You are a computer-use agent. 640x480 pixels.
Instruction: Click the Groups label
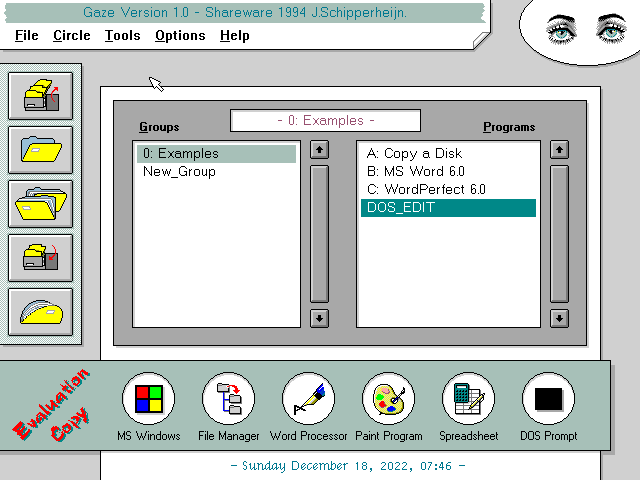(159, 127)
